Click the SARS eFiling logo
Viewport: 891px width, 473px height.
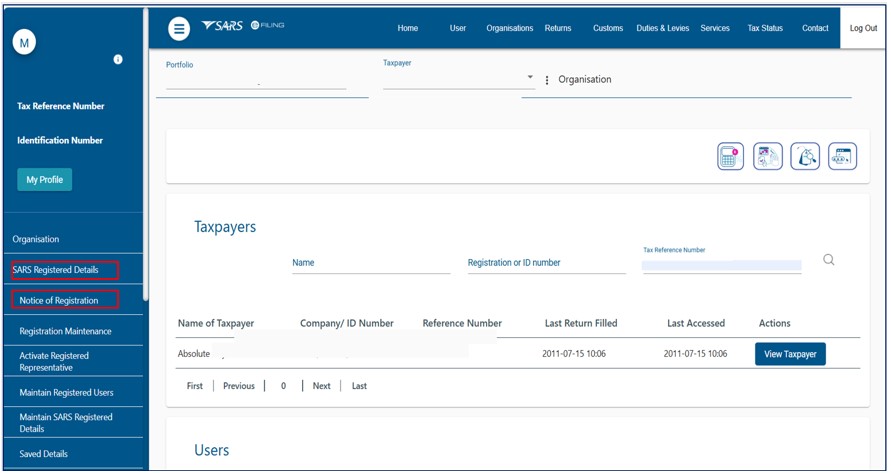[x=243, y=26]
